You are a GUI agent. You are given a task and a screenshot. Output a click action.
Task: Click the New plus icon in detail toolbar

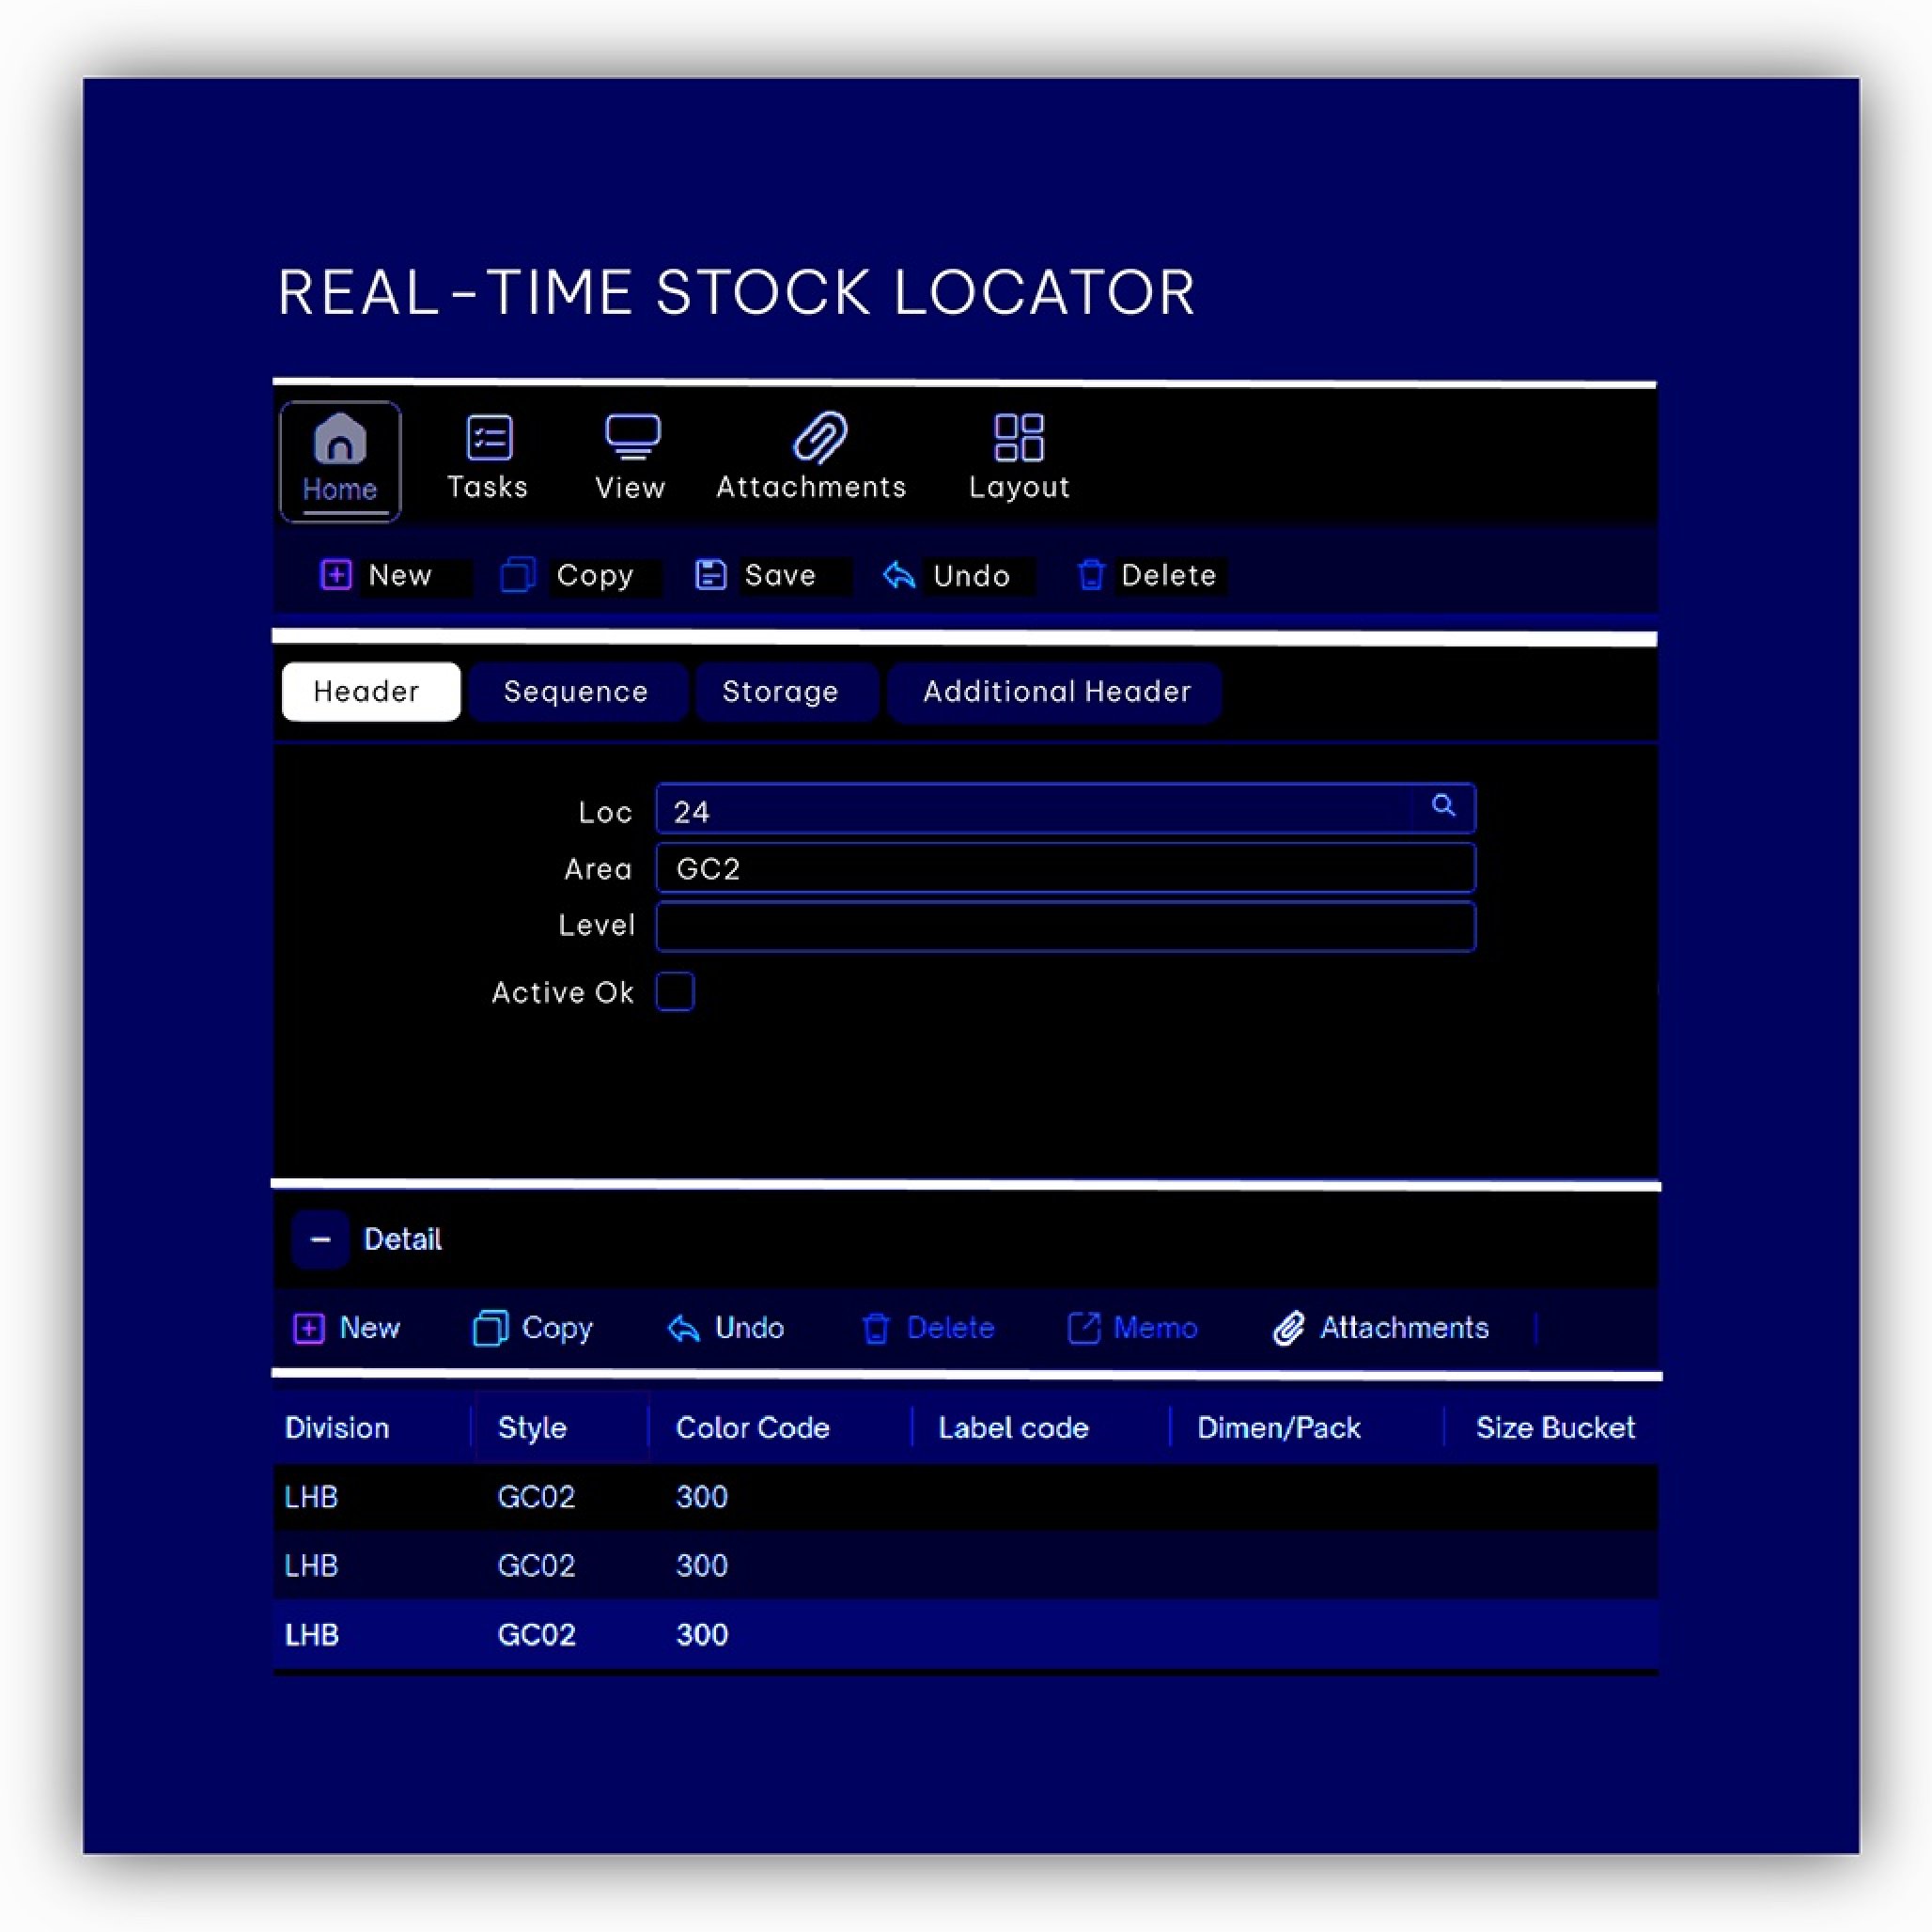311,1328
